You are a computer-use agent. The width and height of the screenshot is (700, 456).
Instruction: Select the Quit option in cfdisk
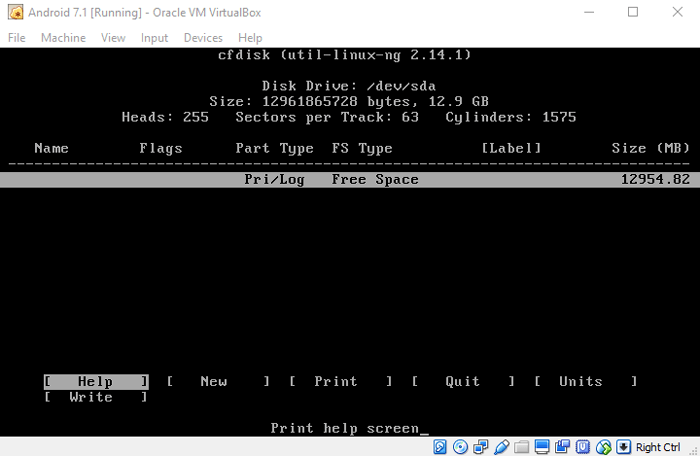pyautogui.click(x=463, y=381)
